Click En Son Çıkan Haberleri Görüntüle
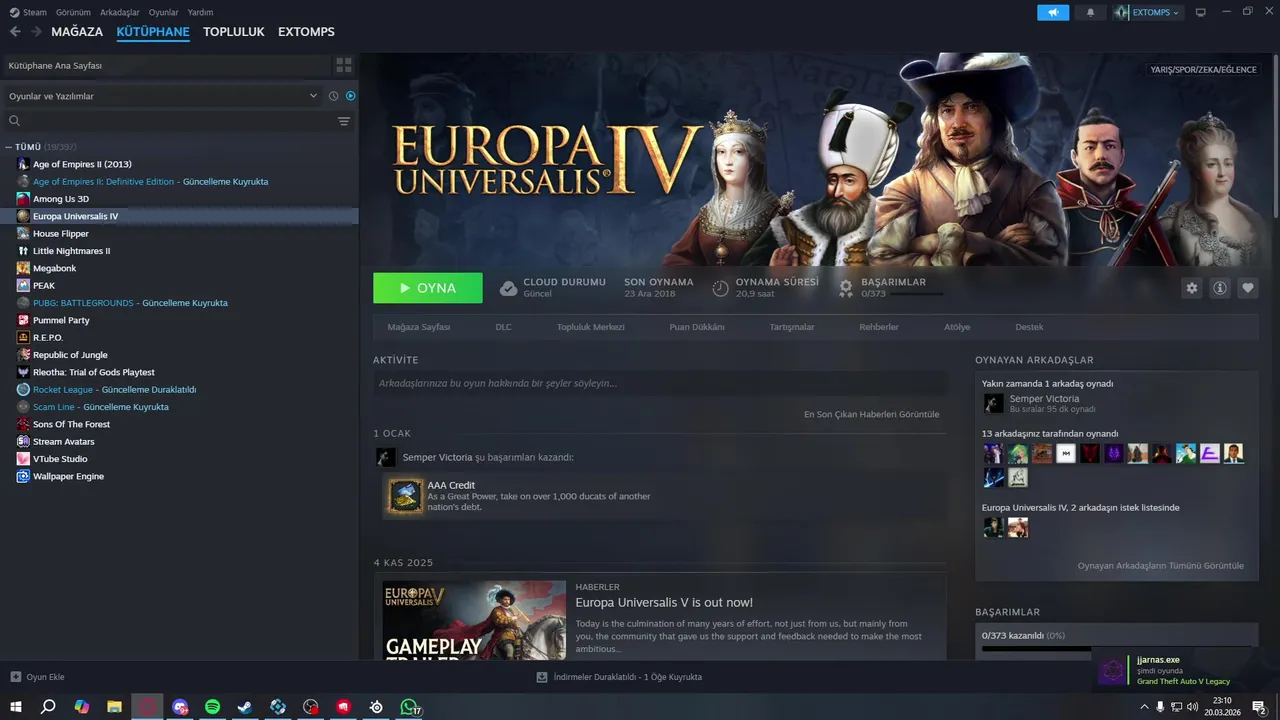 point(872,414)
